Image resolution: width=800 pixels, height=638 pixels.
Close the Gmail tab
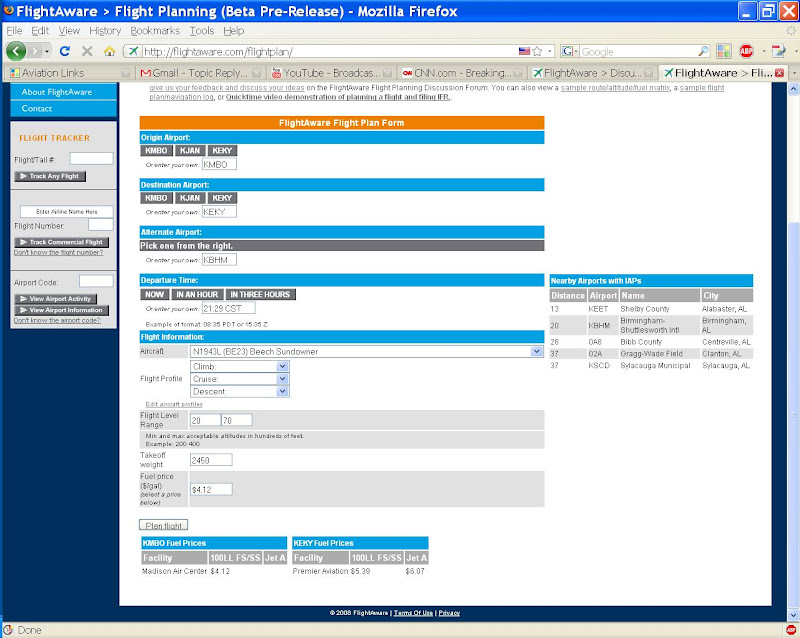coord(257,73)
